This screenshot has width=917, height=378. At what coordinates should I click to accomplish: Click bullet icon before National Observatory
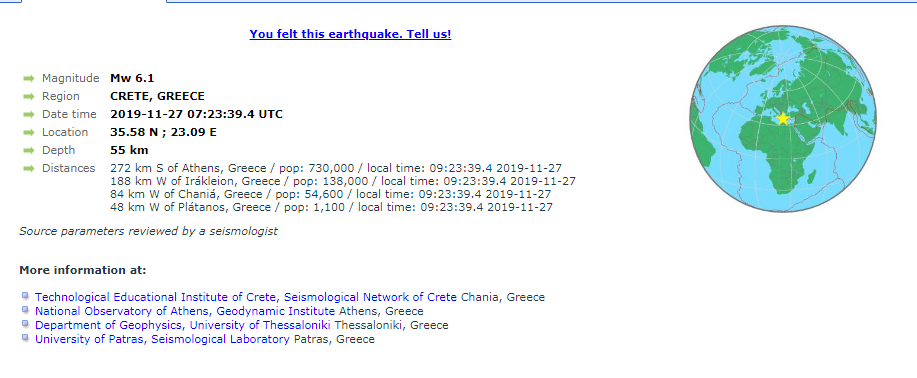pyautogui.click(x=25, y=310)
